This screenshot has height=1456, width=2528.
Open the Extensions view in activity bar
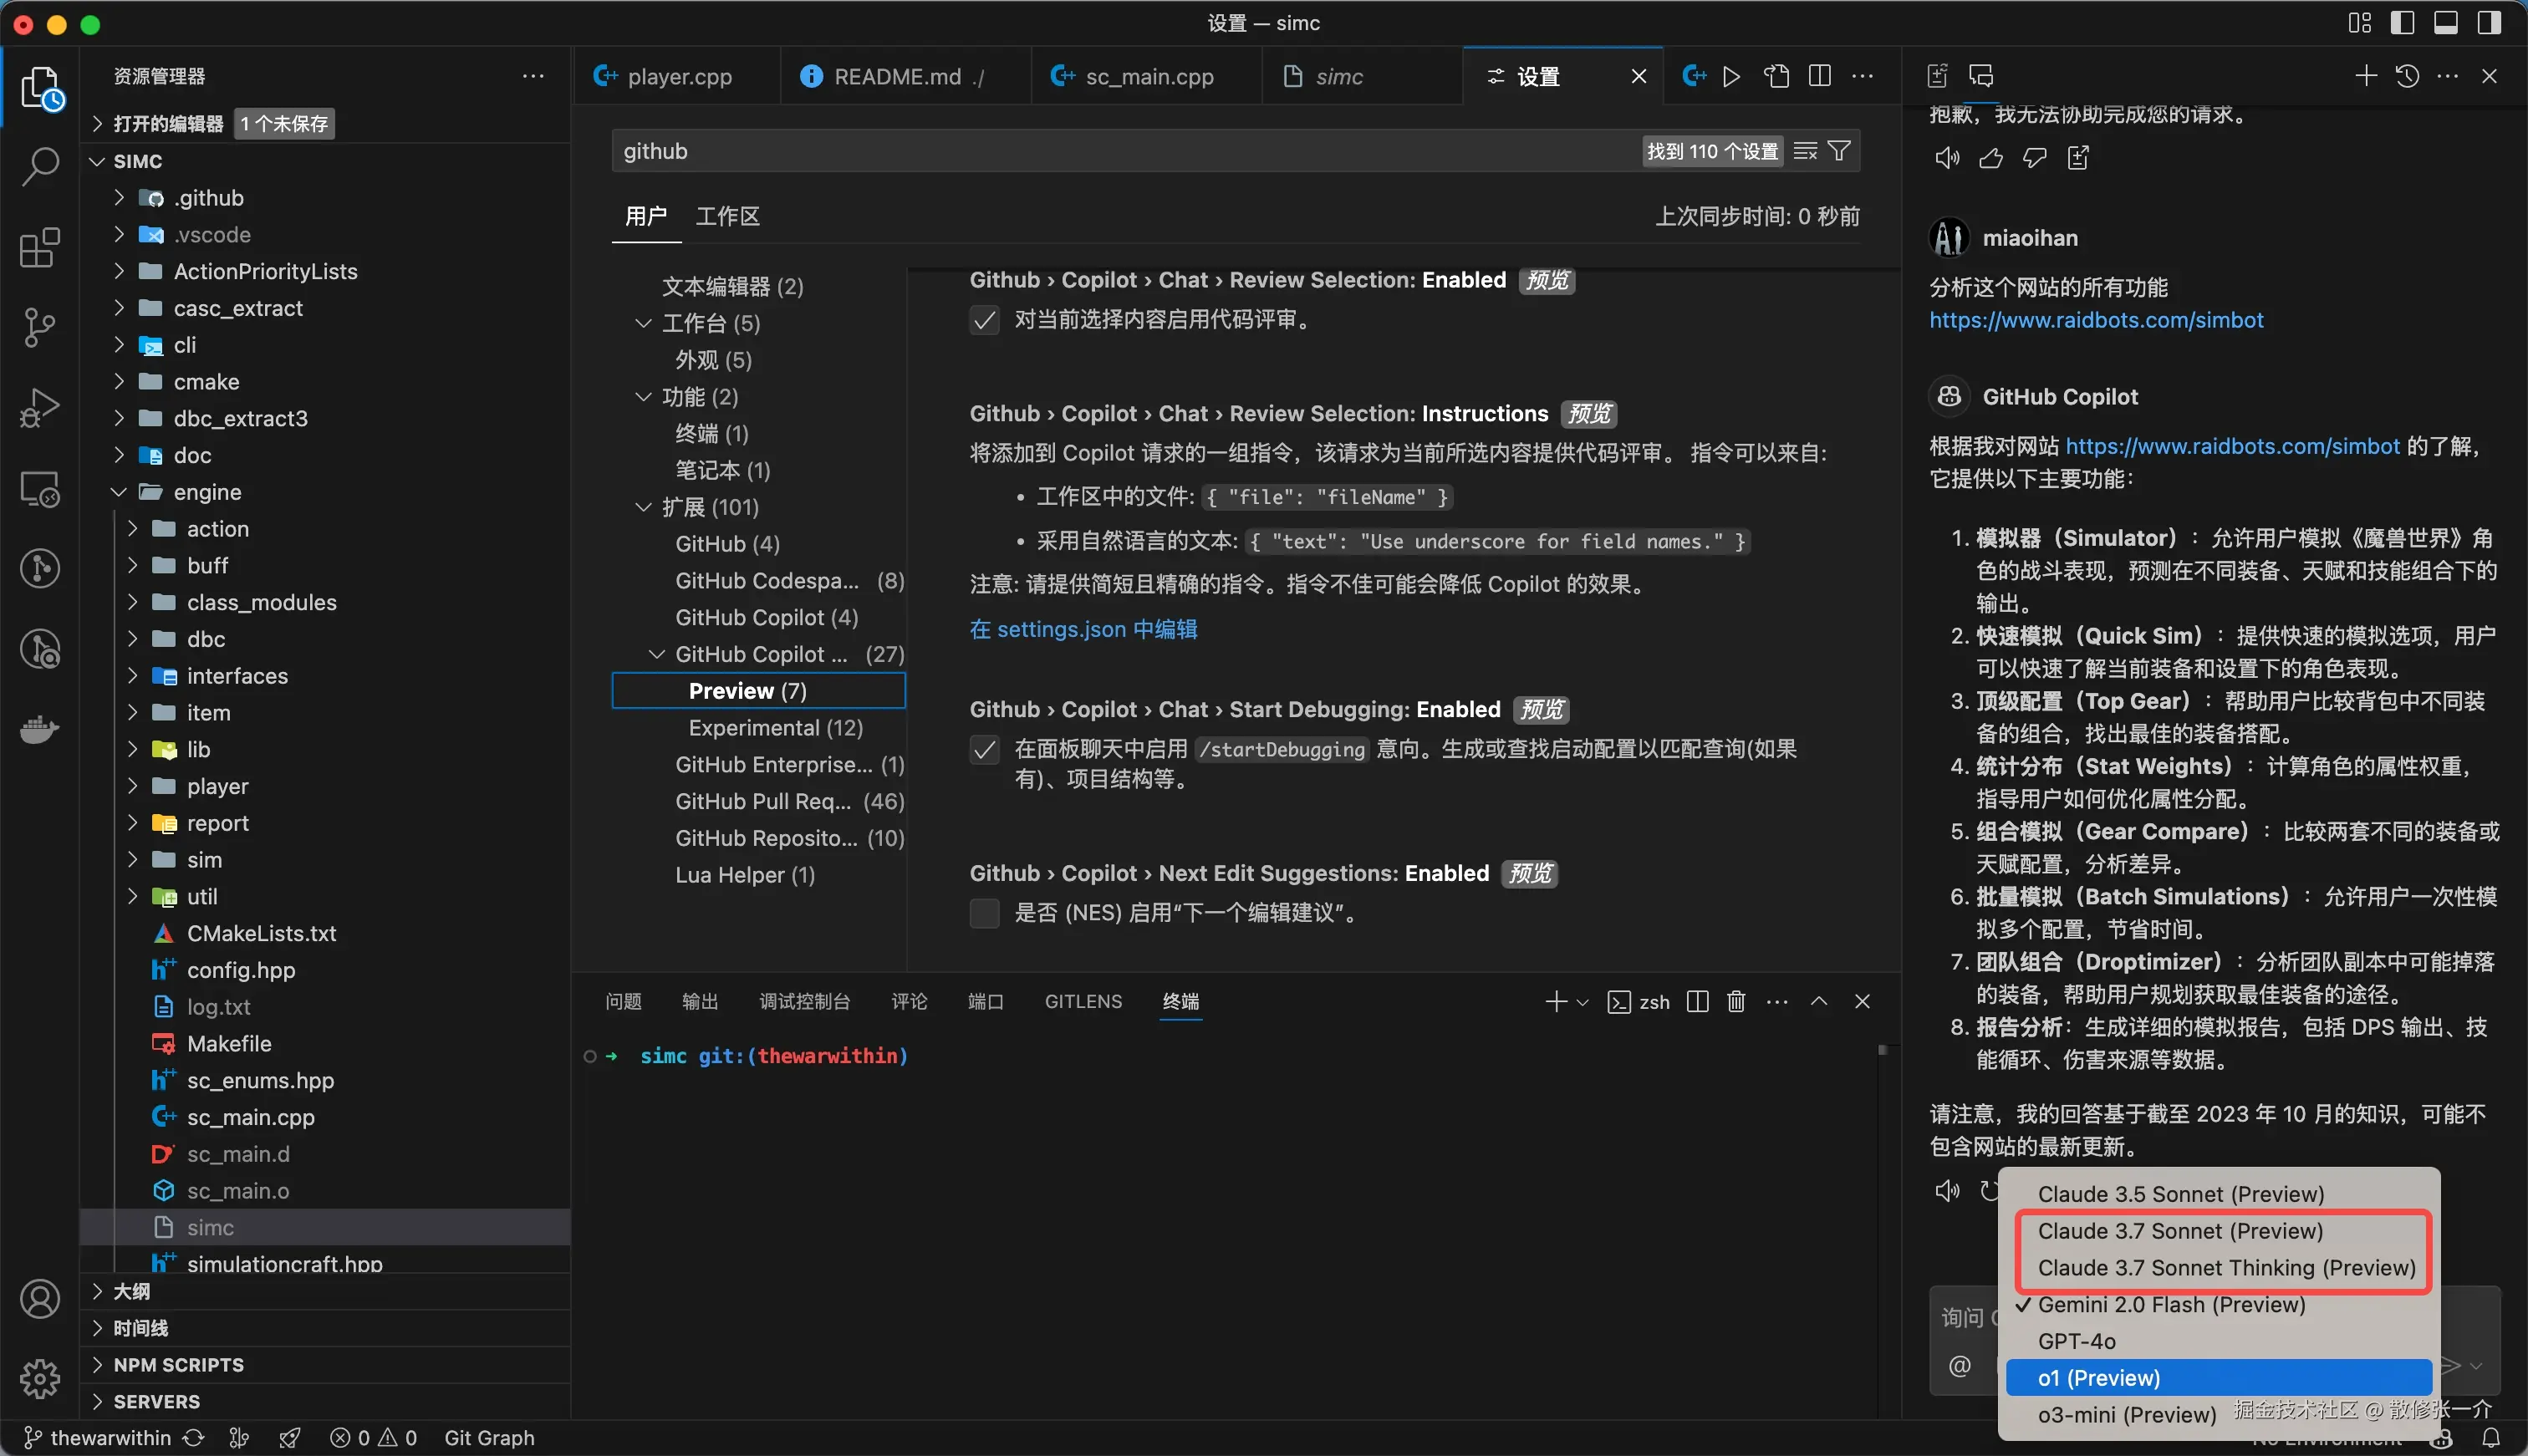(39, 247)
